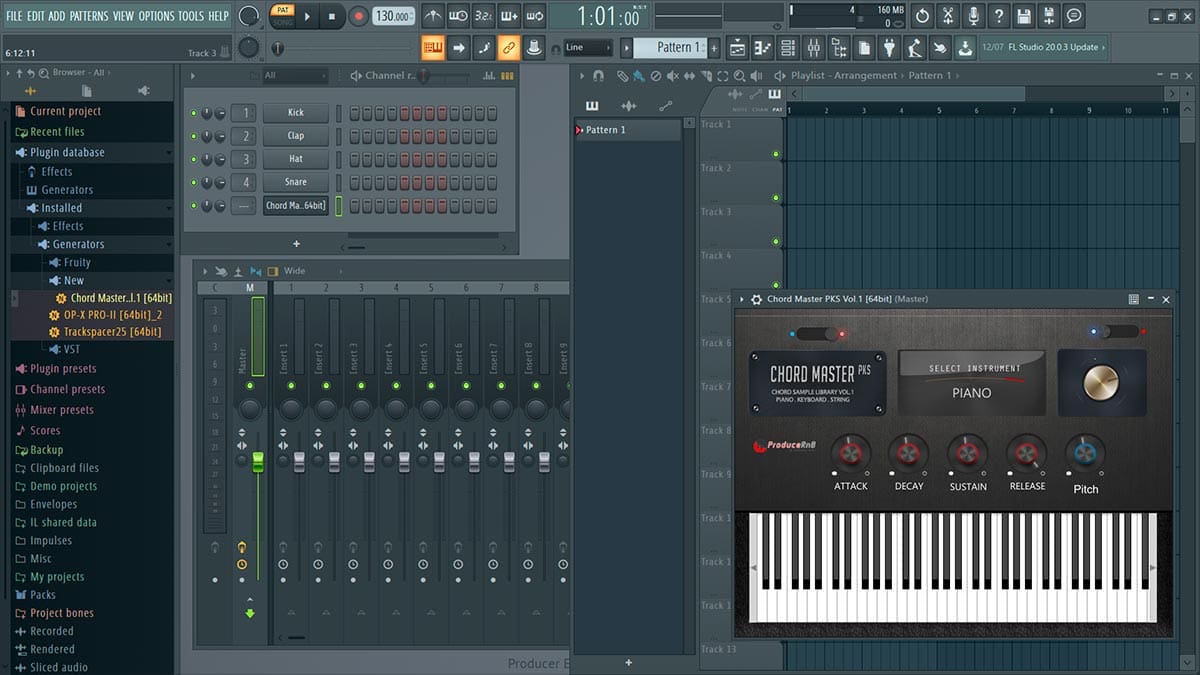Open the Snare channel button
1200x675 pixels.
(296, 182)
